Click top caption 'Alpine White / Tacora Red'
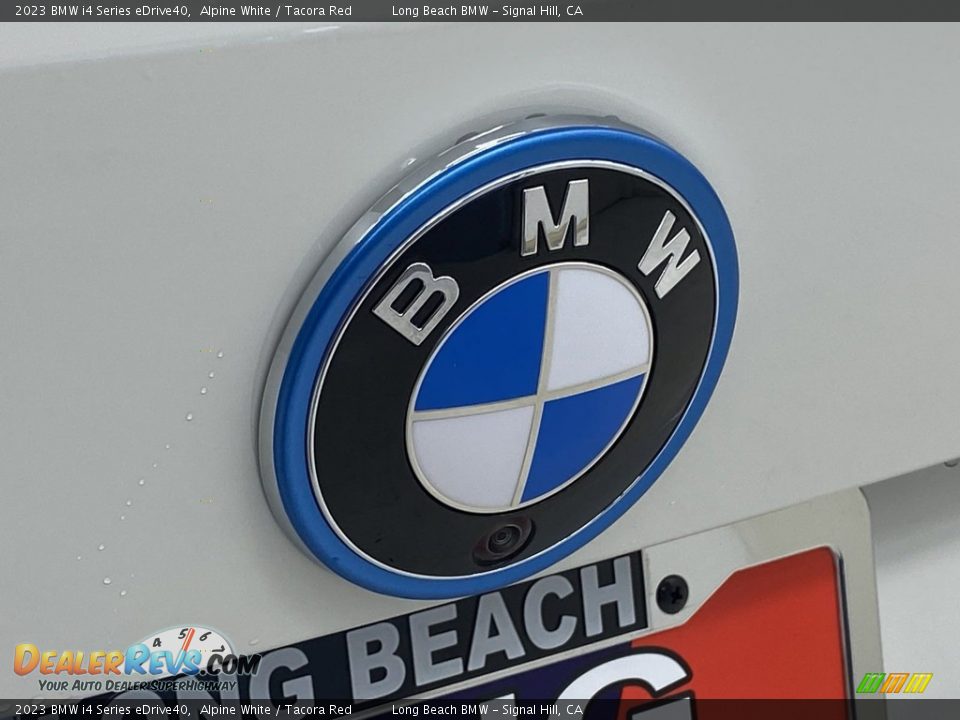960x720 pixels. 276,10
